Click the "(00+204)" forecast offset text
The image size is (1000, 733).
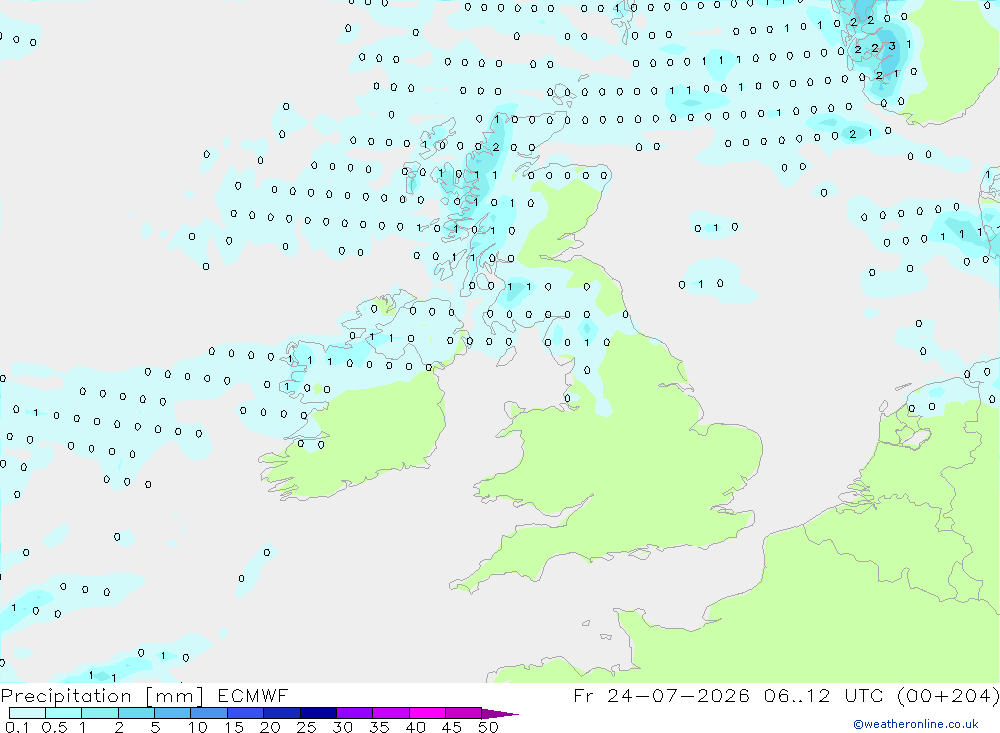point(948,695)
